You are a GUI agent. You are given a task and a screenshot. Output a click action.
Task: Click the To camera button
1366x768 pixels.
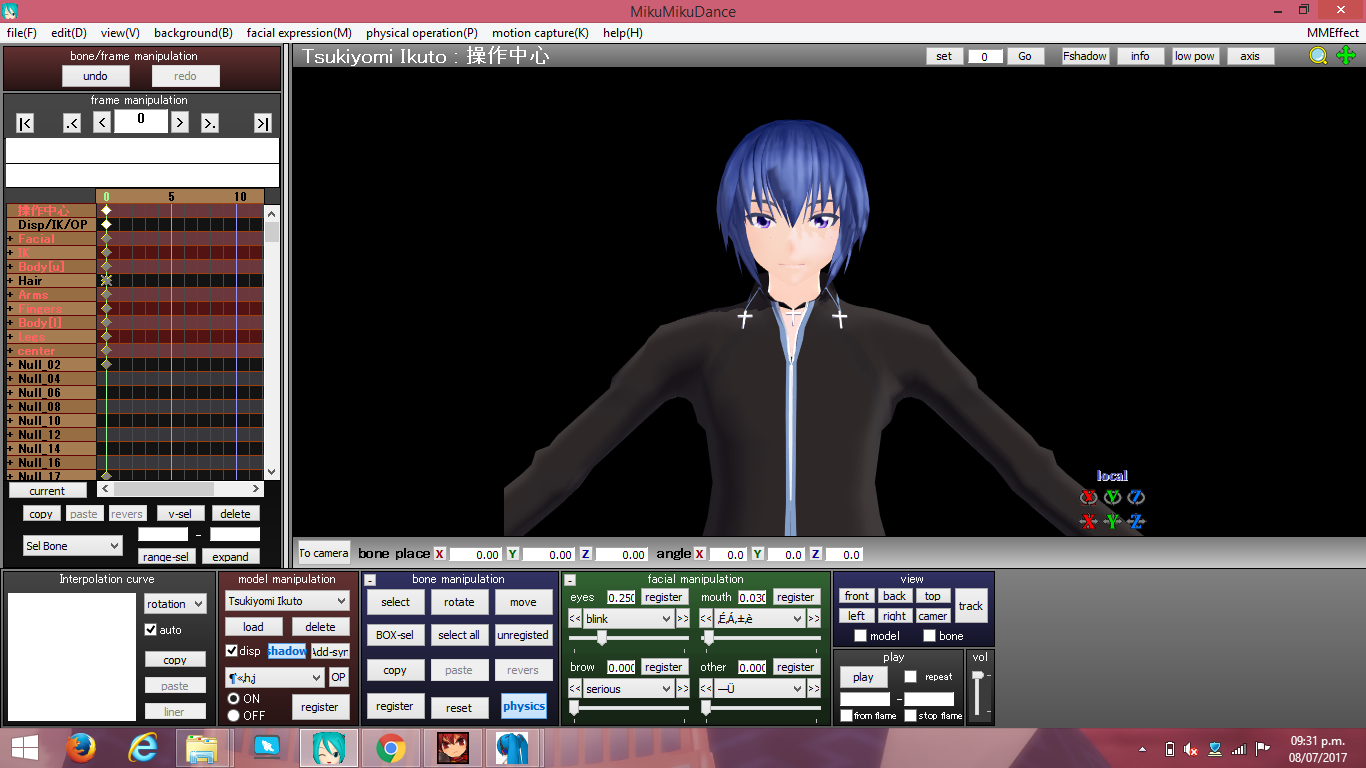pos(324,553)
